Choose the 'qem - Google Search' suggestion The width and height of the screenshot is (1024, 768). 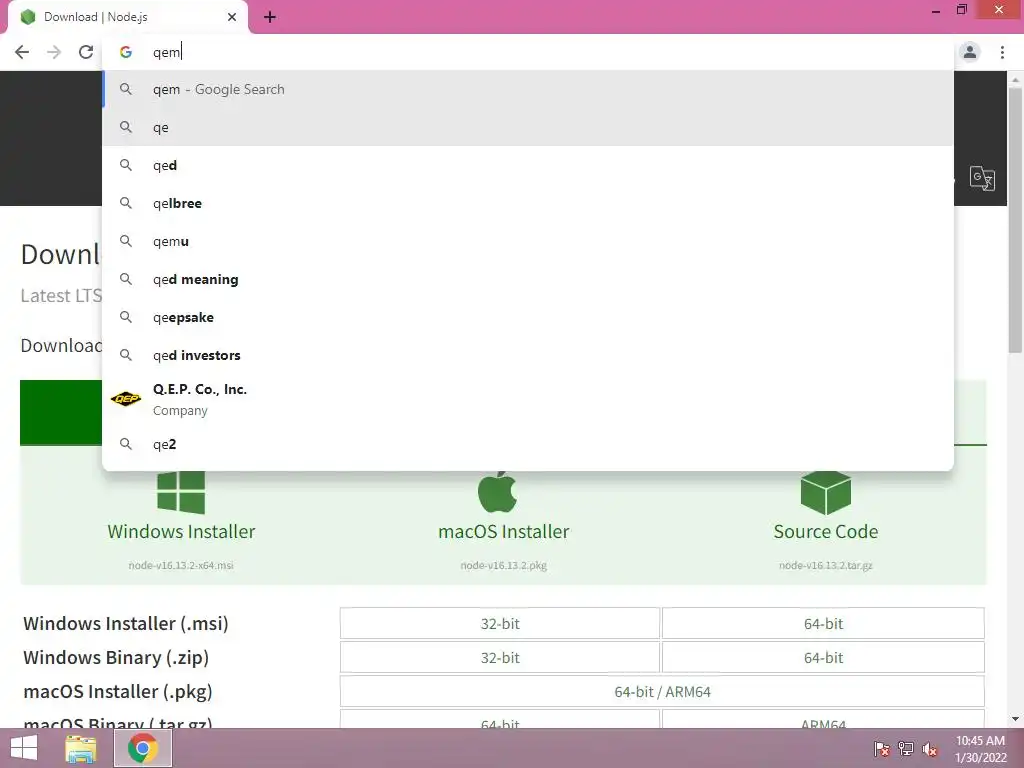click(528, 89)
